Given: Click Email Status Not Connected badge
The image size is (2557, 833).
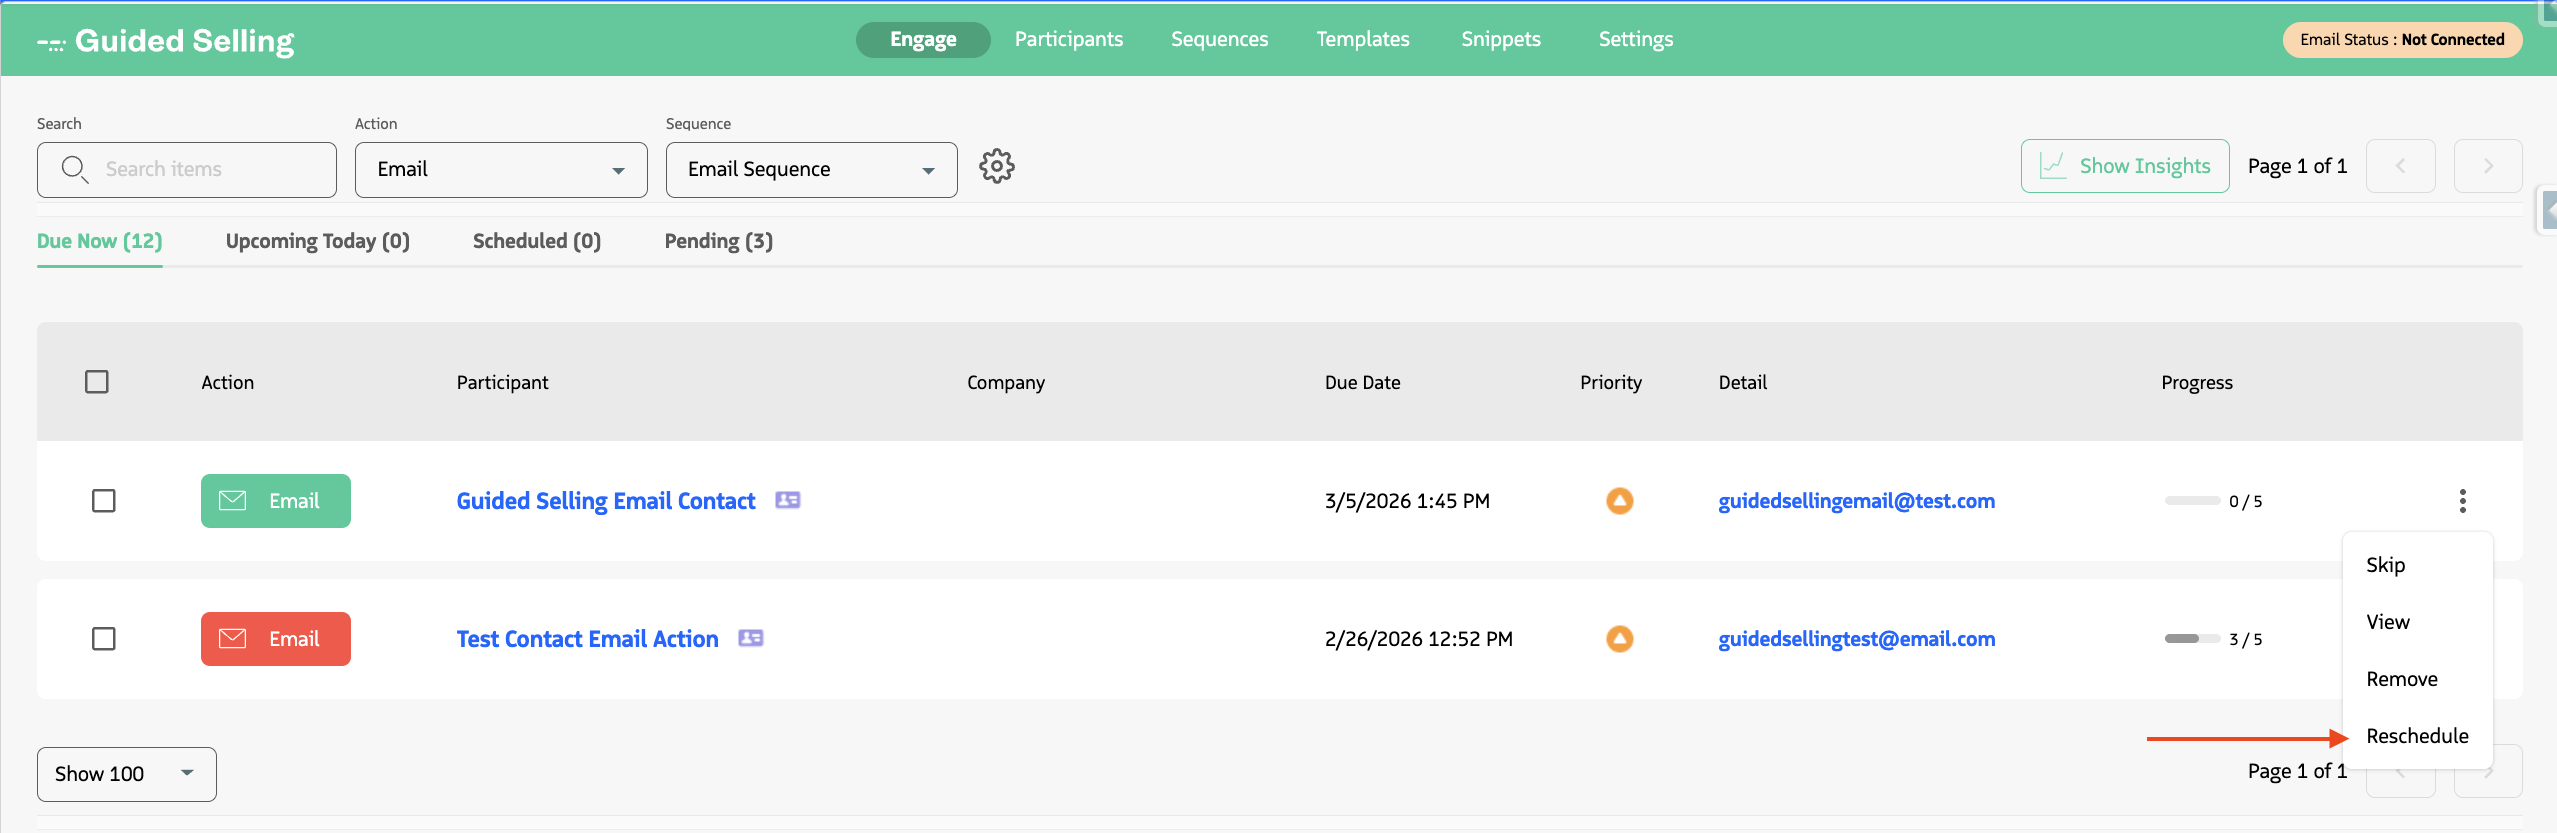Looking at the screenshot, I should (2402, 40).
